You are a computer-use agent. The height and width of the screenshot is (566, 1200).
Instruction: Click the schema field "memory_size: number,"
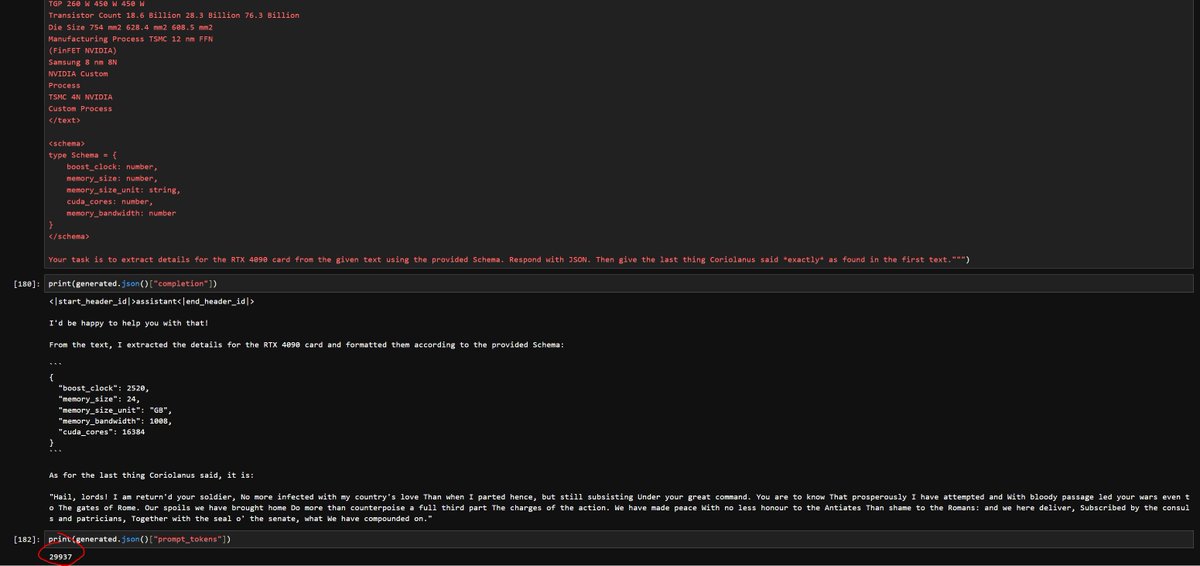[112, 178]
